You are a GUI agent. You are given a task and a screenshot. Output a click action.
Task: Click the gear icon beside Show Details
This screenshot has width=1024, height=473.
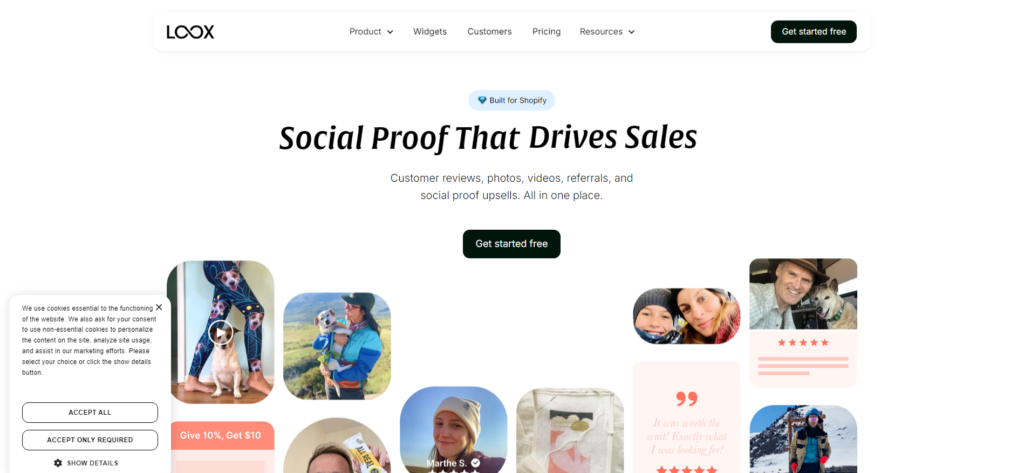pos(57,463)
